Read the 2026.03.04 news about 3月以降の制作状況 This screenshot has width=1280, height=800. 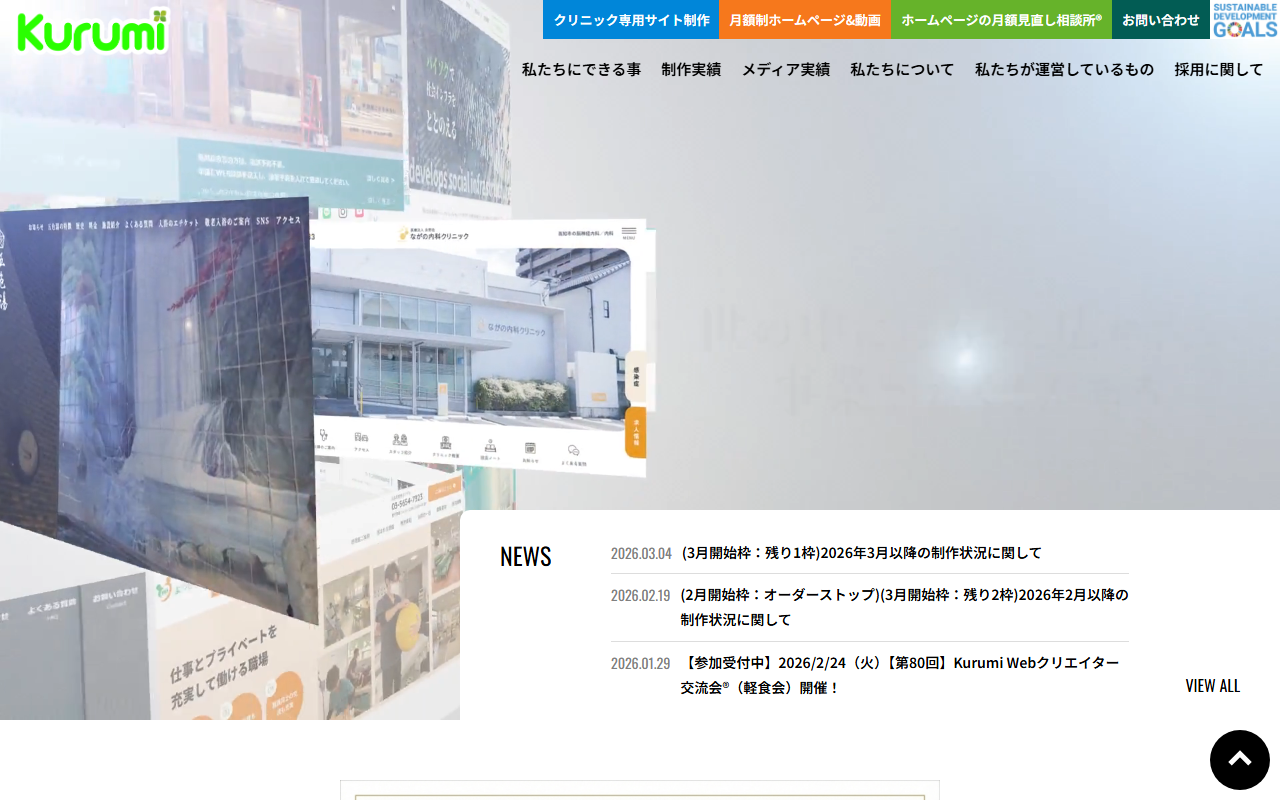pyautogui.click(x=861, y=553)
